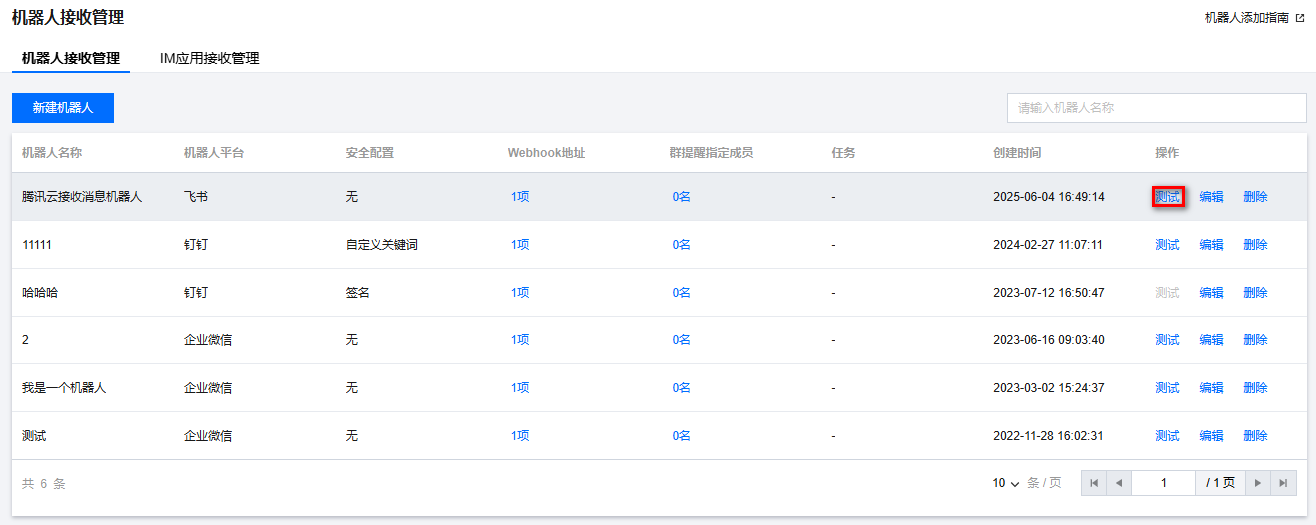Screen dimensions: 1316x525
Task: Click 测试 for 腾讯云接收消息机器人
Action: tap(1167, 197)
